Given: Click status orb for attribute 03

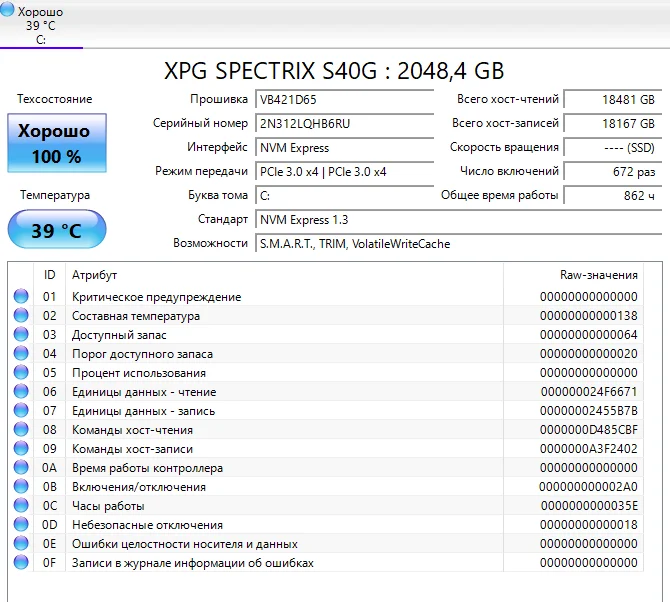Looking at the screenshot, I should point(21,334).
